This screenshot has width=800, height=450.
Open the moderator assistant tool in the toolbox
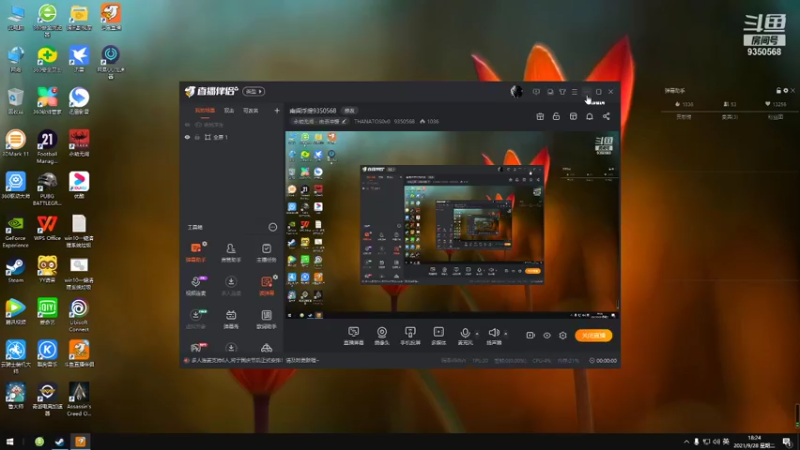[231, 253]
